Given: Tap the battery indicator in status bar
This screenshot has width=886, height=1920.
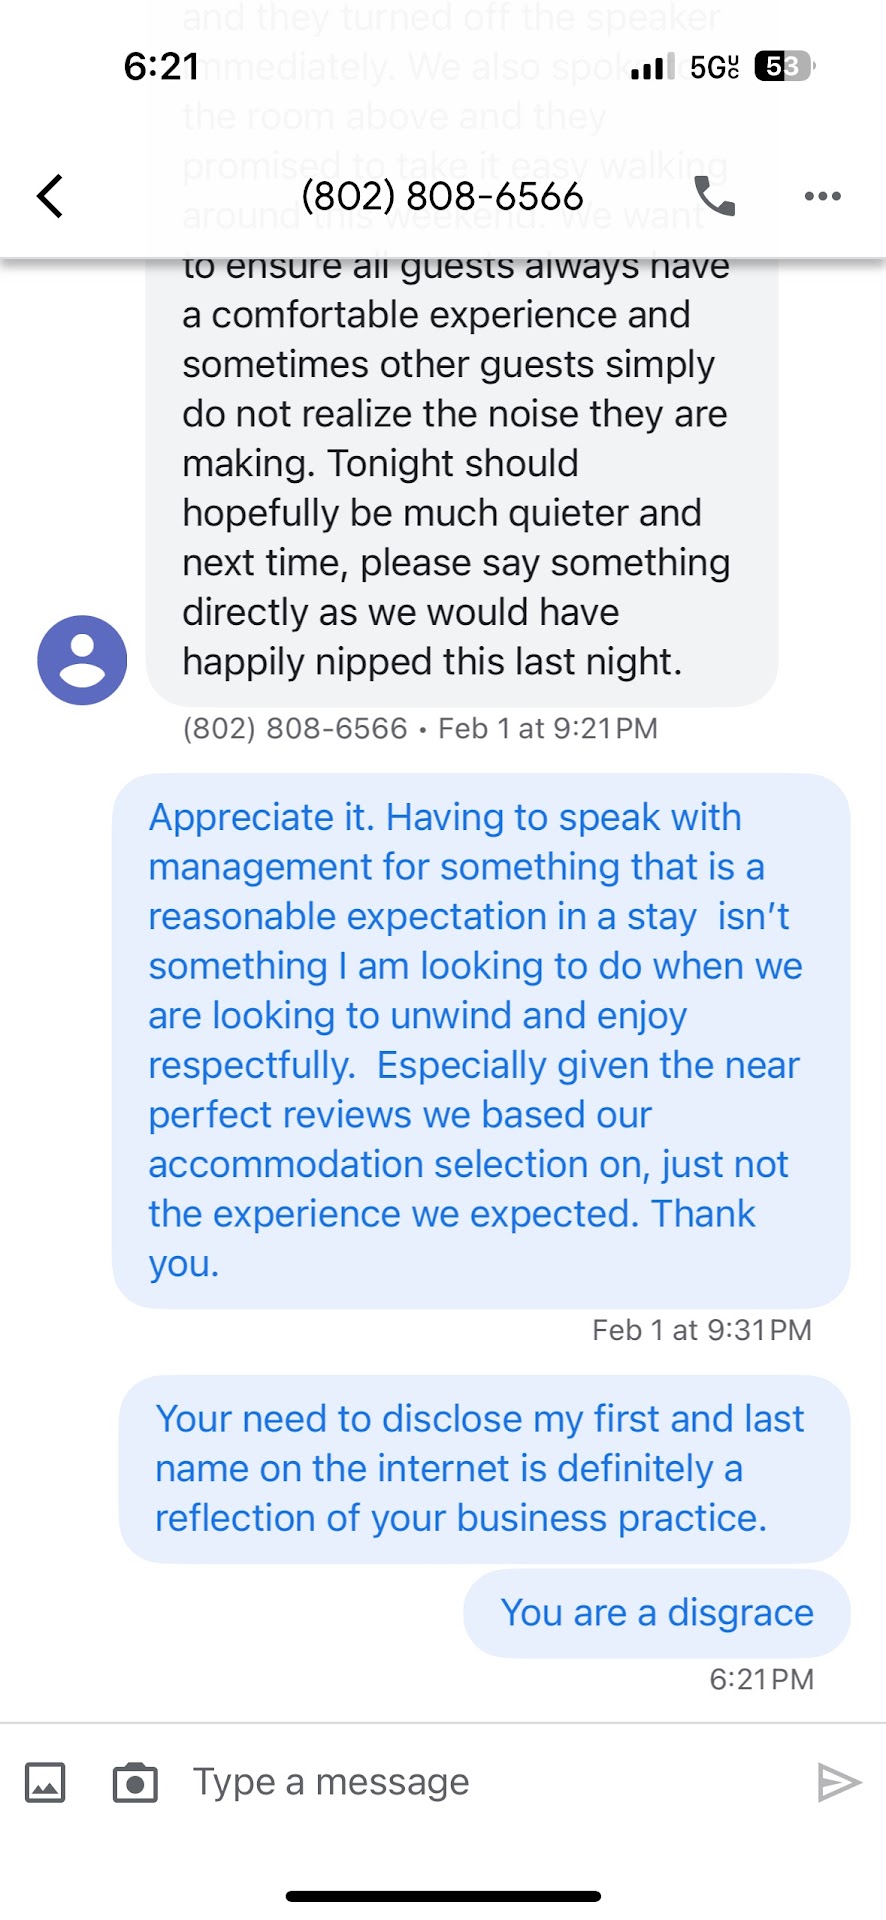Looking at the screenshot, I should point(784,67).
